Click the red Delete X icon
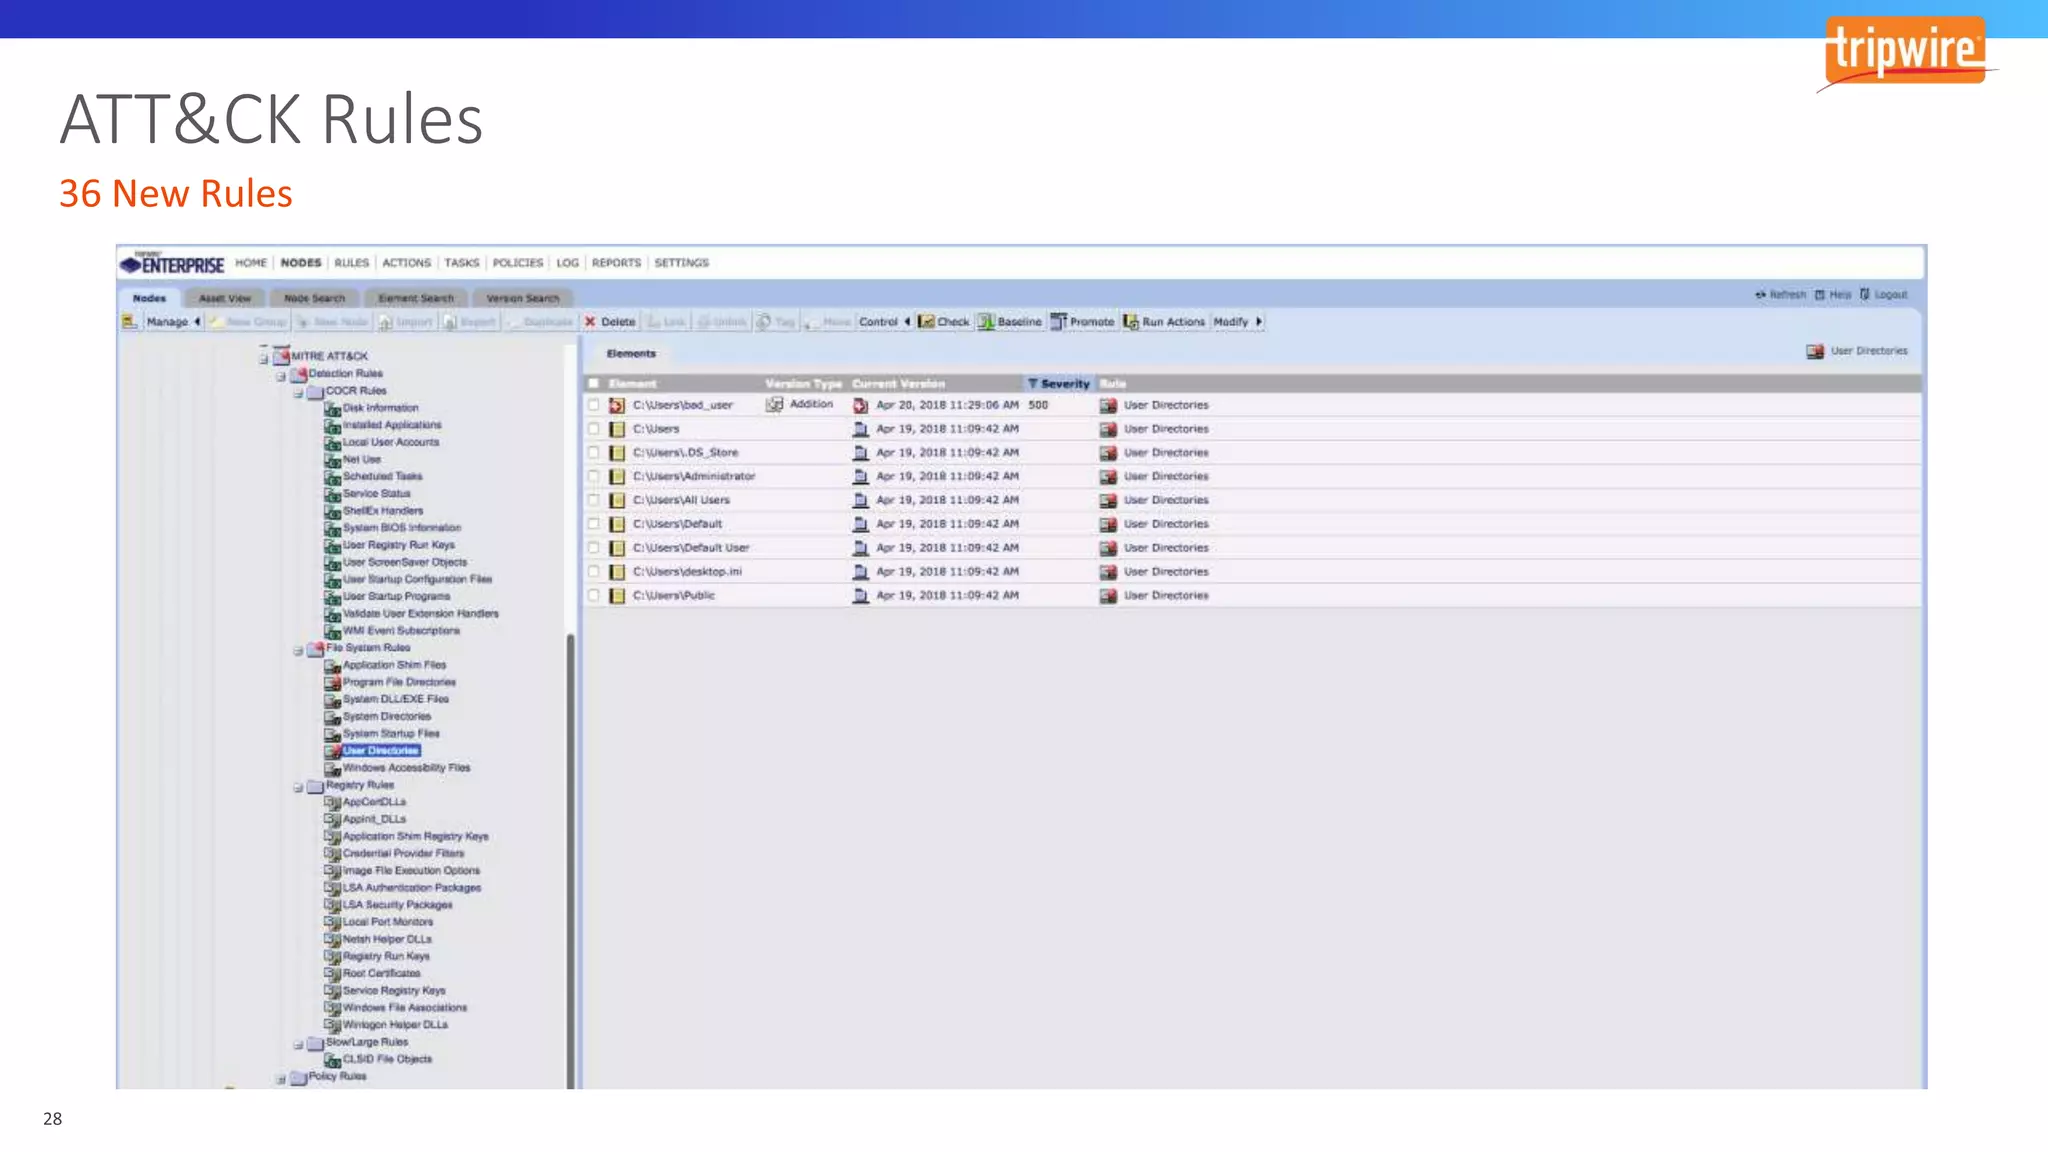 click(x=591, y=322)
